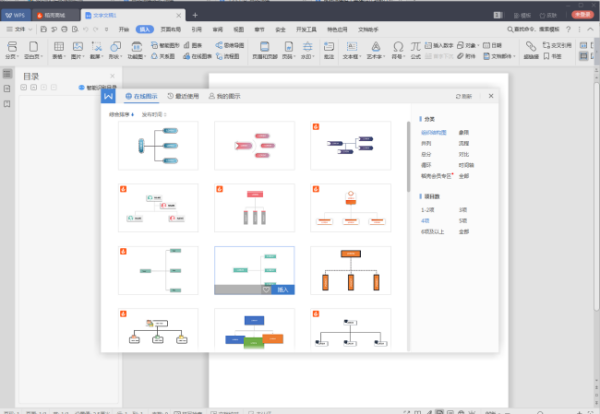Click the 图片 picture icon

pyautogui.click(x=78, y=50)
